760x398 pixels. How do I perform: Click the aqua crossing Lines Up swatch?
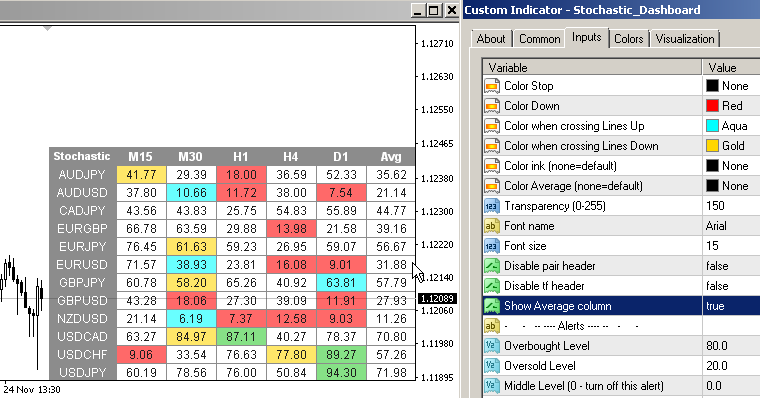click(x=712, y=126)
